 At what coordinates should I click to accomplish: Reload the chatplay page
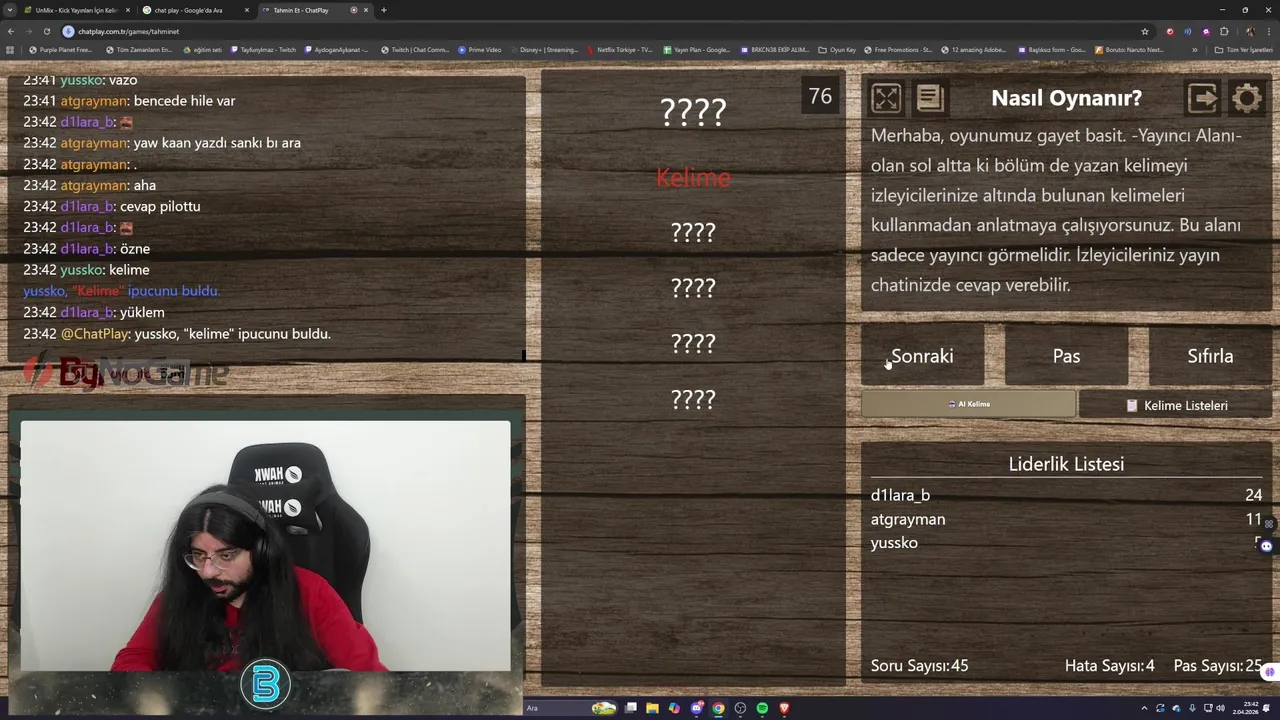coord(46,31)
